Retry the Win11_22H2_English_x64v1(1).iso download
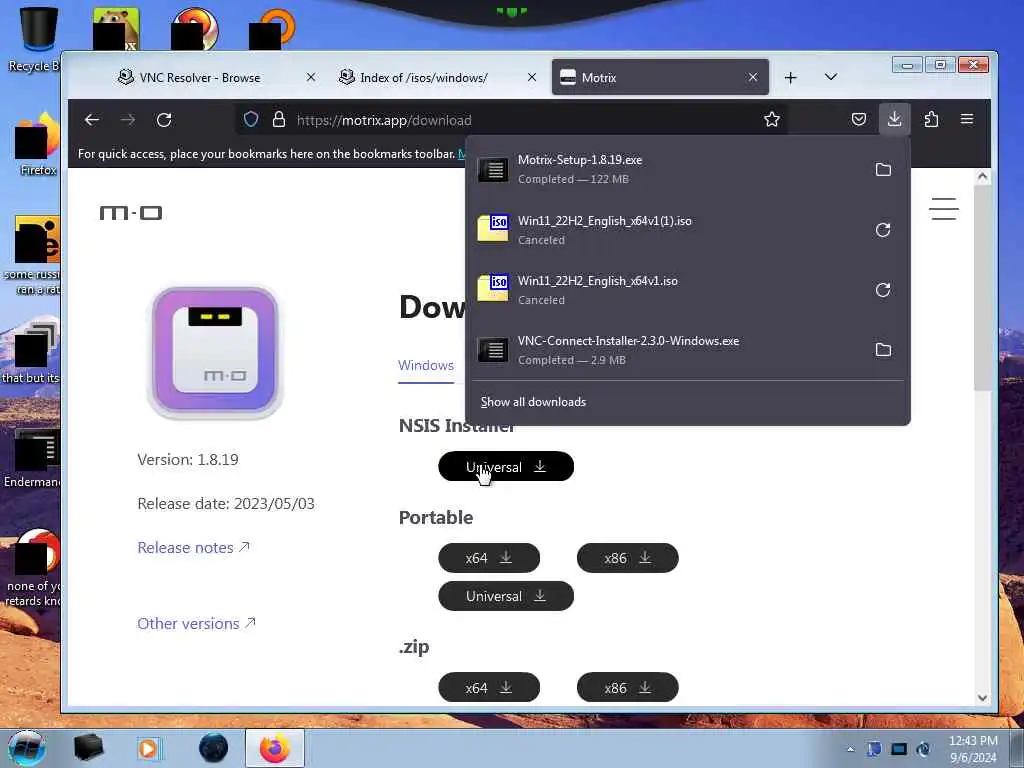Viewport: 1024px width, 768px height. coord(883,230)
